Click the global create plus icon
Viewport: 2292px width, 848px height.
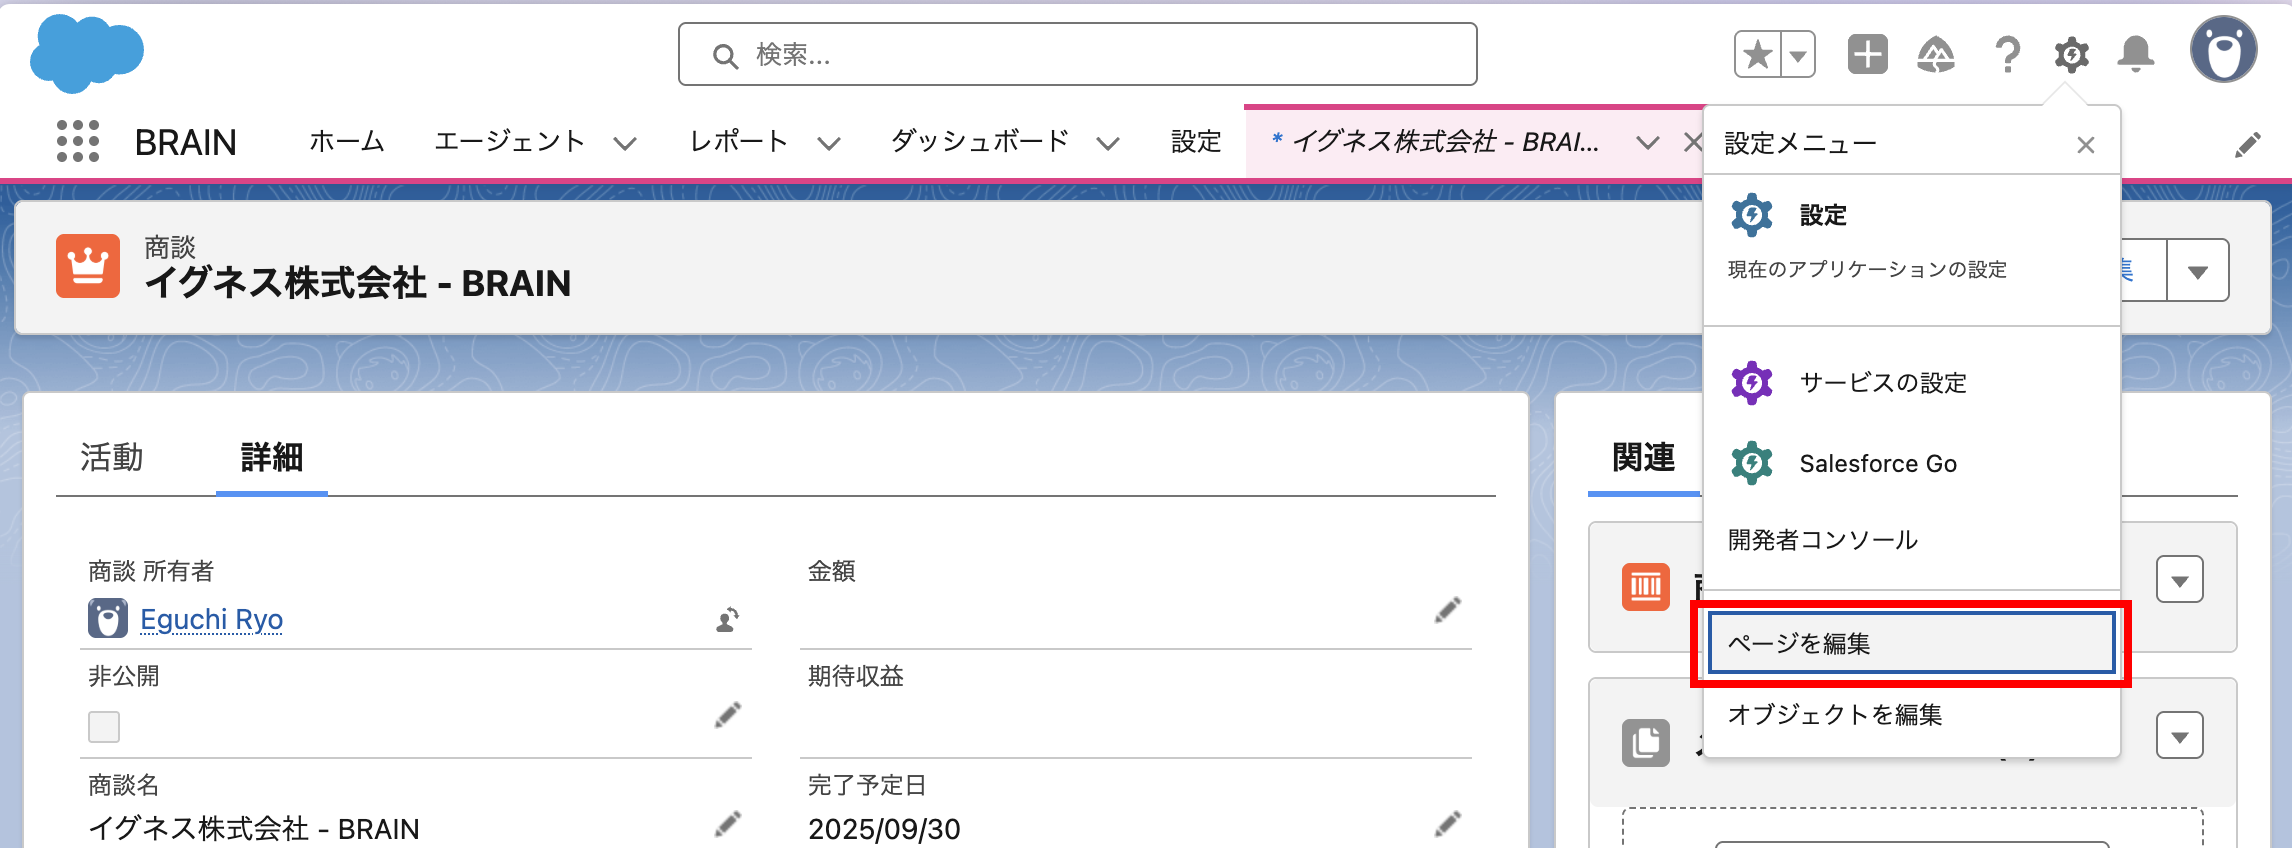tap(1867, 54)
